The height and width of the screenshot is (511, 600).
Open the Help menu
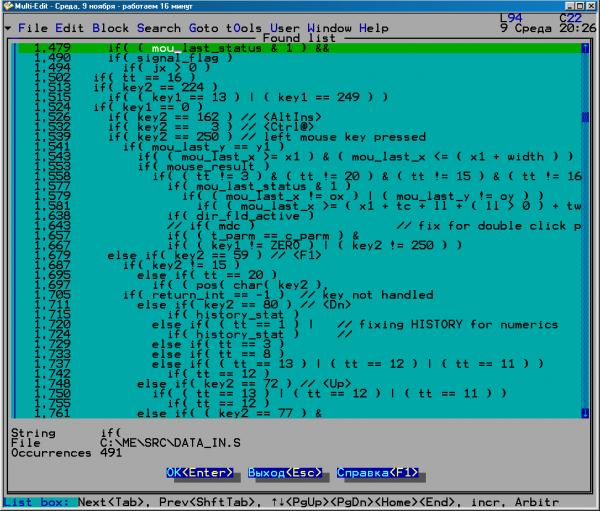pos(374,28)
